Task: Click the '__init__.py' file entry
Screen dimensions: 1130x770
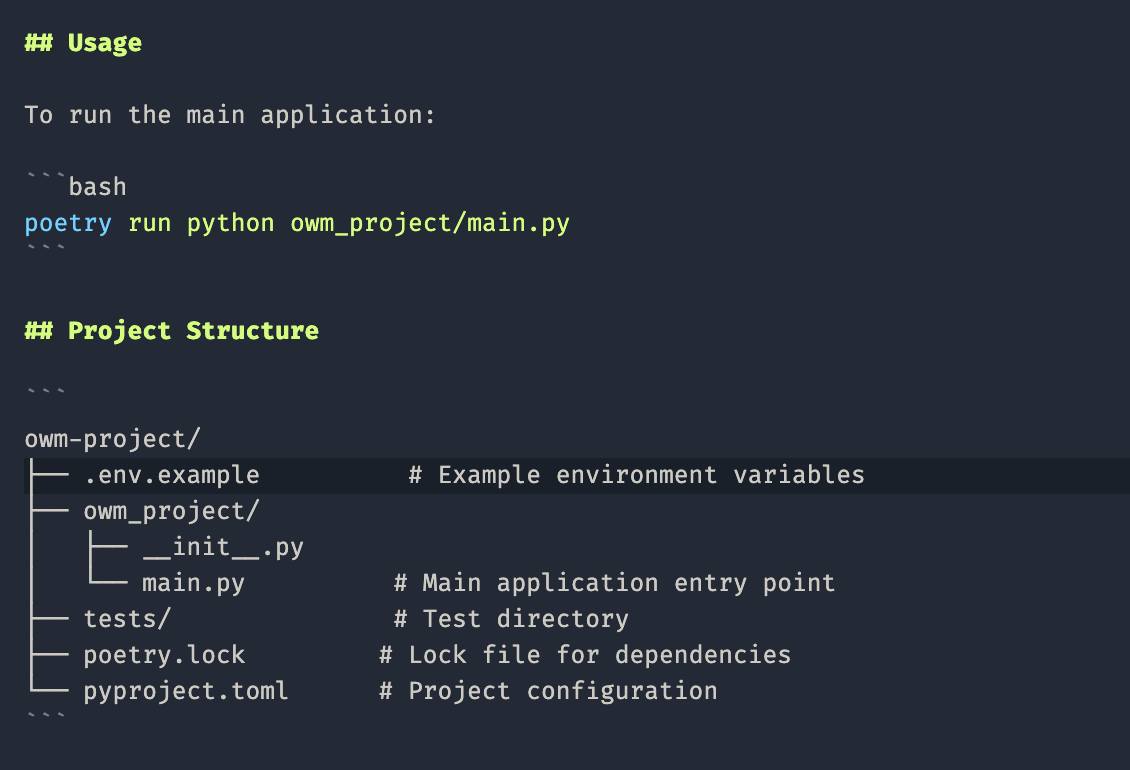Action: [x=223, y=547]
